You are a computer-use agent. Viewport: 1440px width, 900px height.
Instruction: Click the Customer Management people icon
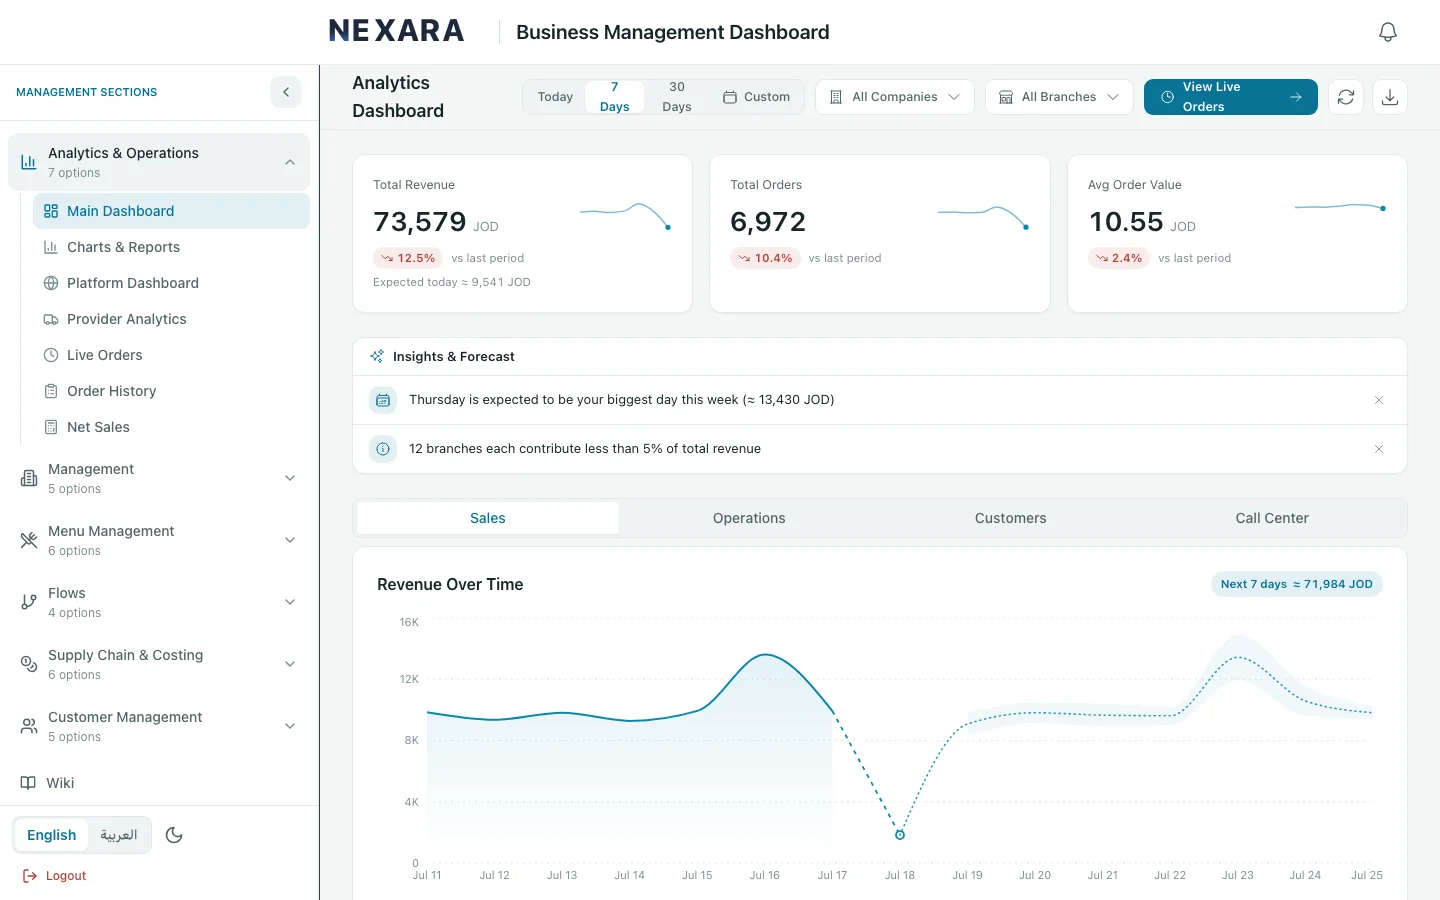(x=29, y=726)
